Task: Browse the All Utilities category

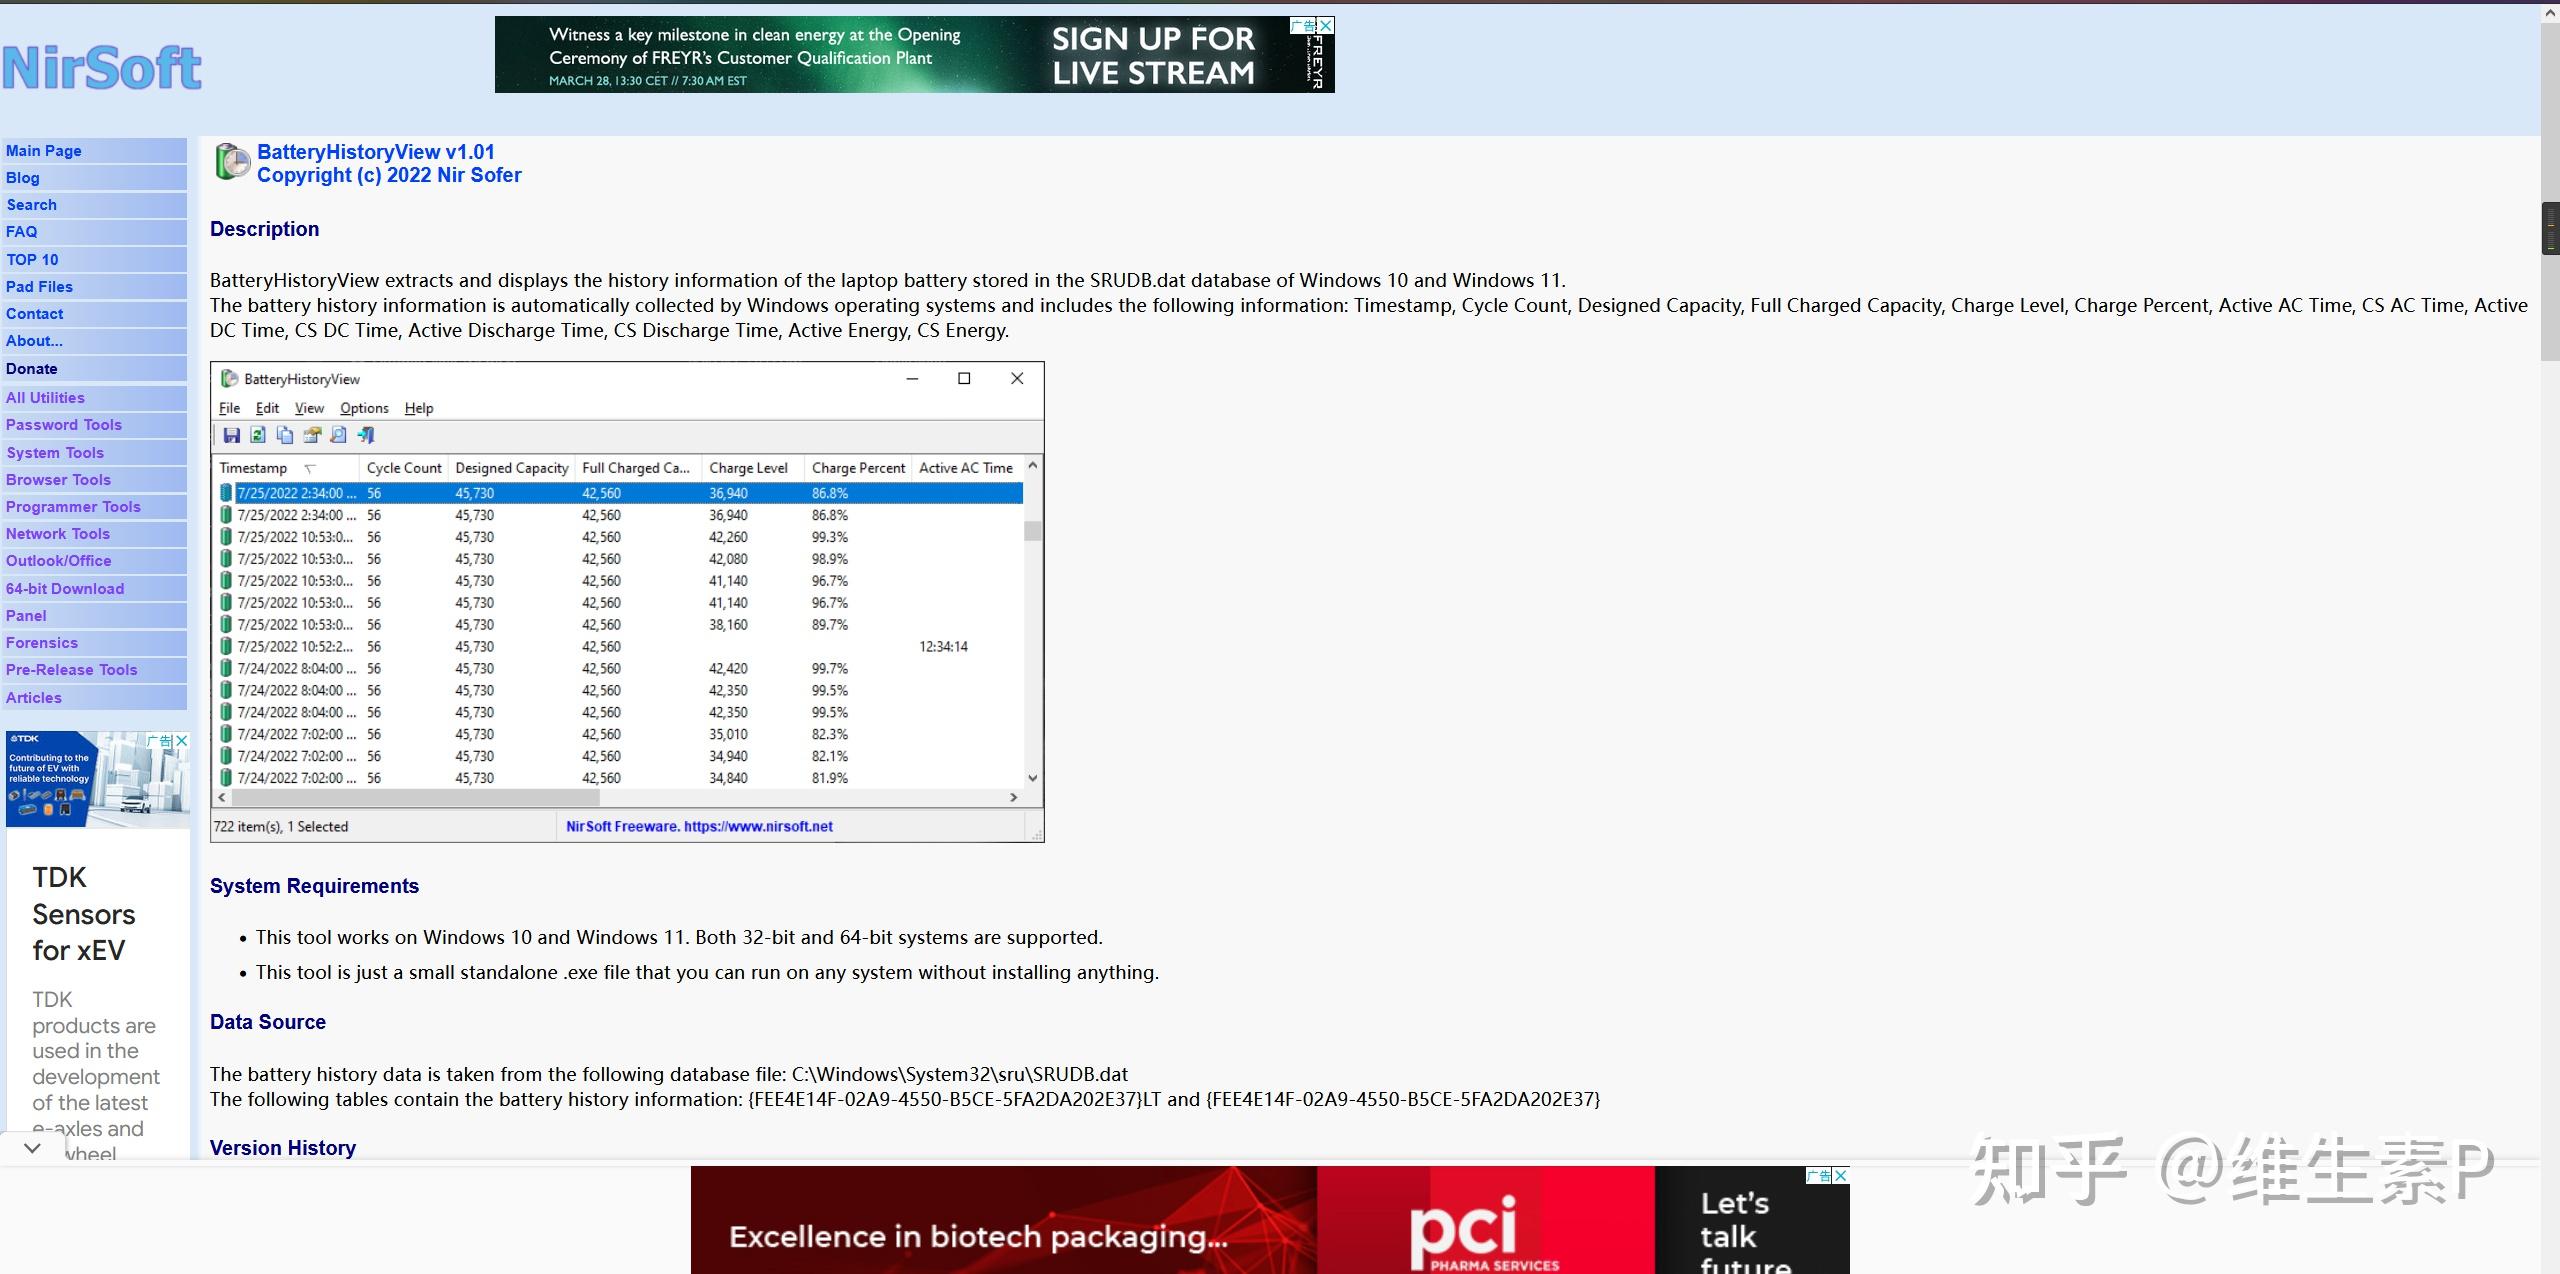Action: (45, 398)
